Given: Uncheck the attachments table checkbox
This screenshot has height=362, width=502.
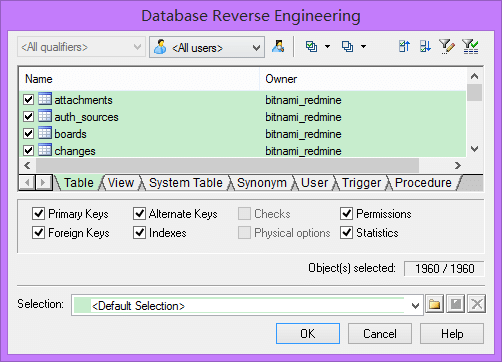Looking at the screenshot, I should [29, 100].
